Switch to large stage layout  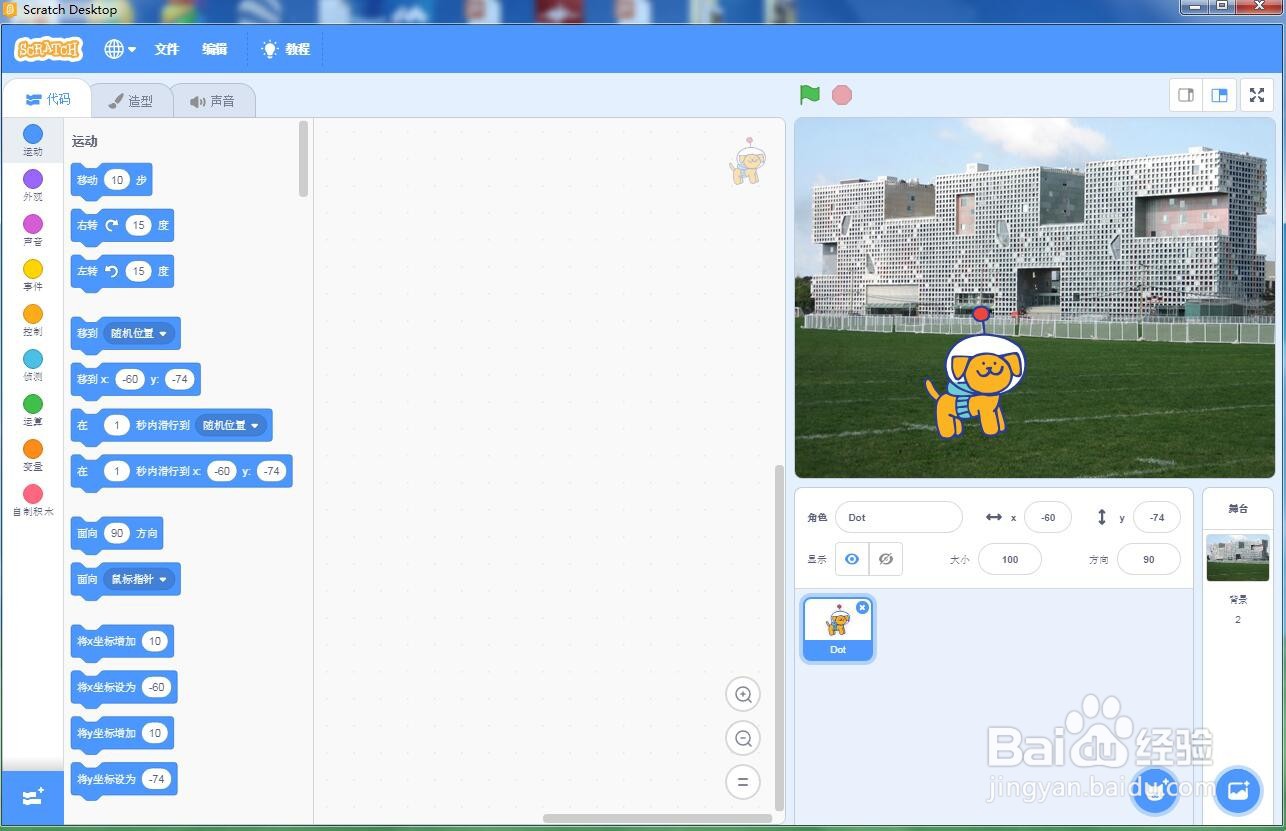pyautogui.click(x=1219, y=95)
